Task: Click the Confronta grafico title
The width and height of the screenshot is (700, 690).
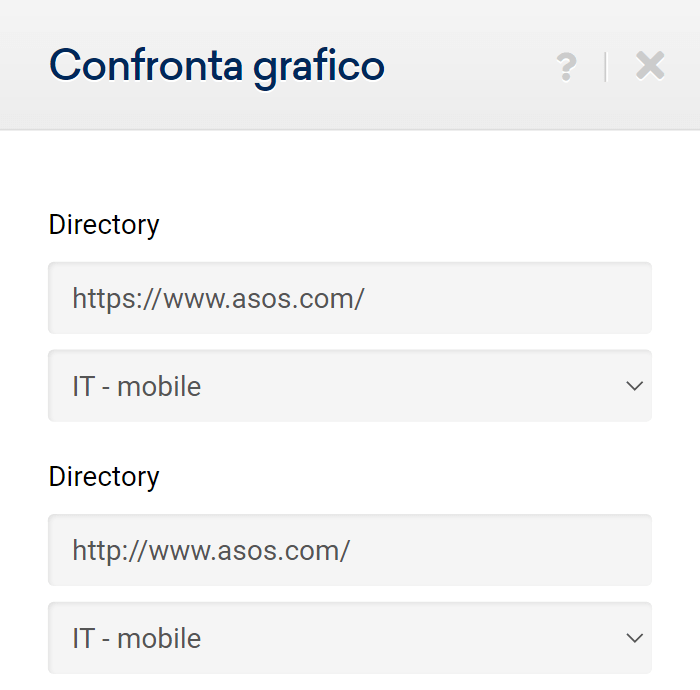Action: tap(217, 66)
